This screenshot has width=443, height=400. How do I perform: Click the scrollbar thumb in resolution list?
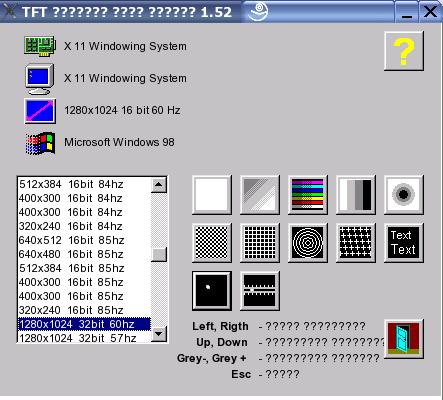tap(159, 255)
